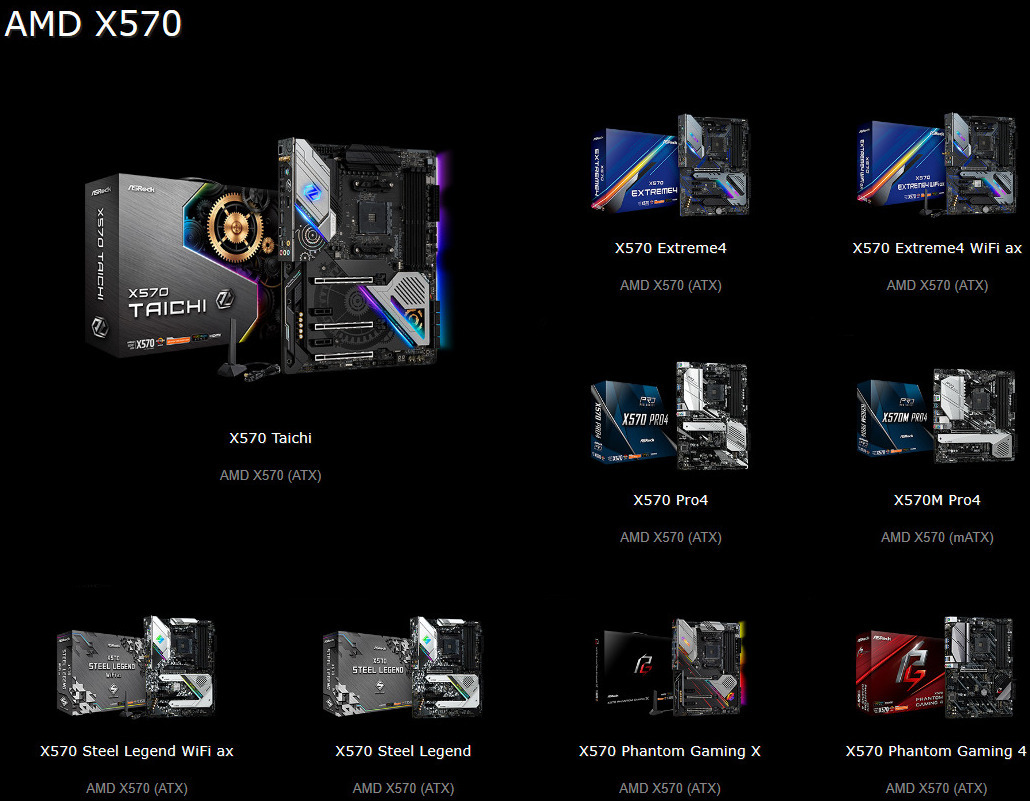Image resolution: width=1030 pixels, height=801 pixels.
Task: Open the X570M Pro4 title link
Action: coord(937,500)
